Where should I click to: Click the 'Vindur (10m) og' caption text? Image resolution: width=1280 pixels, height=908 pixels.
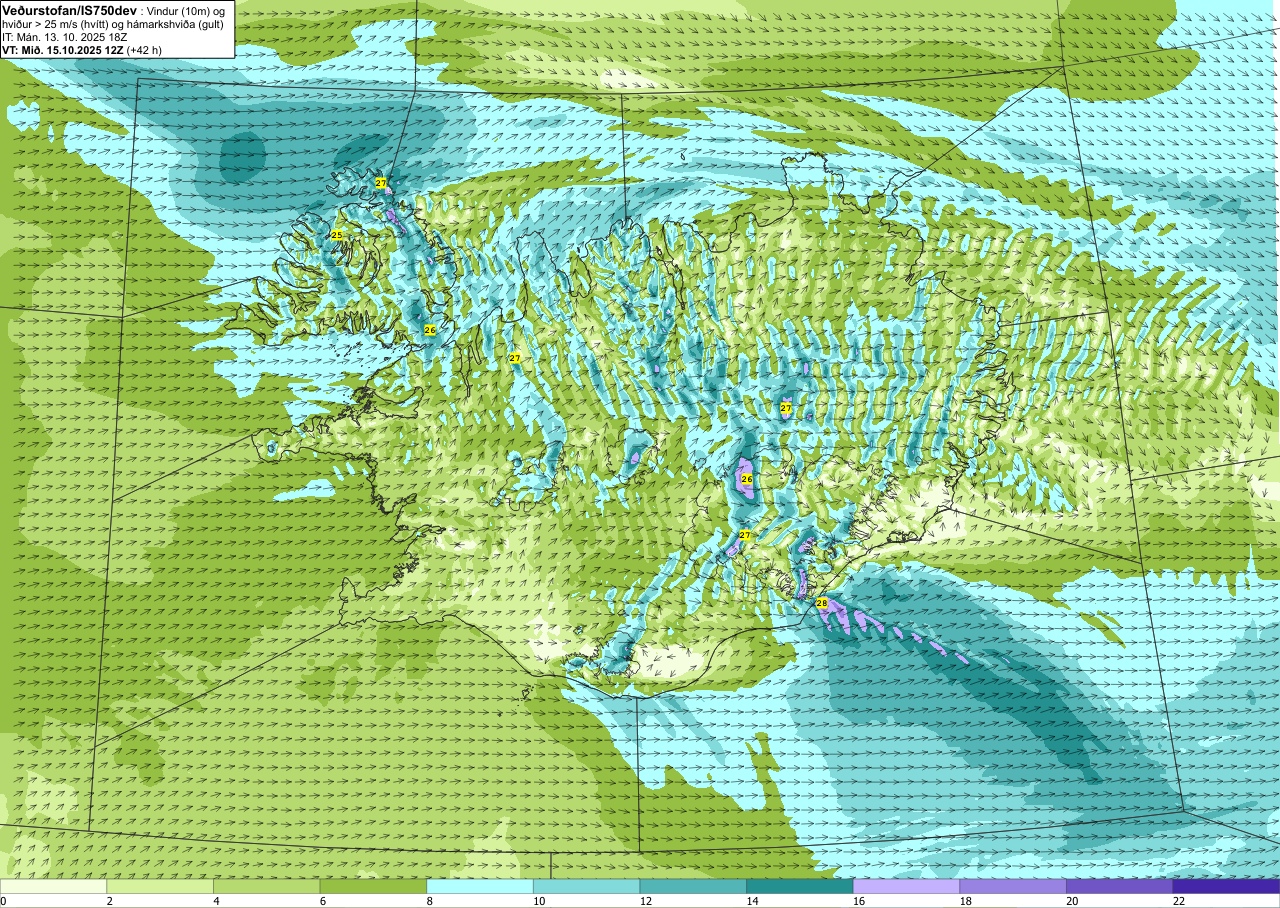[186, 10]
